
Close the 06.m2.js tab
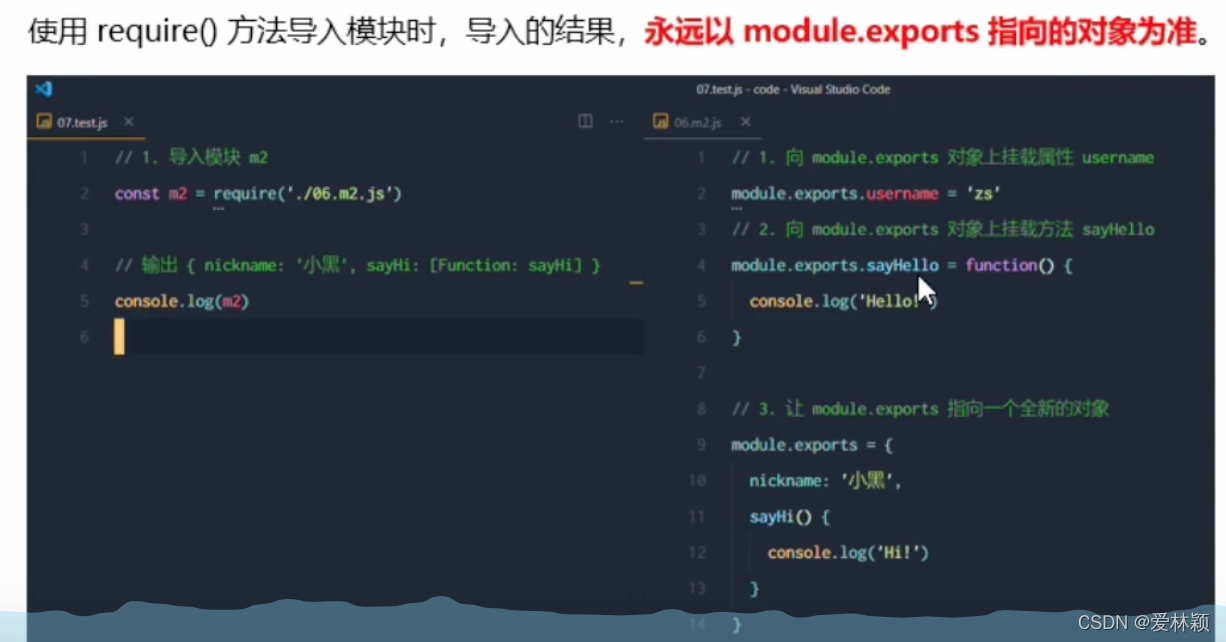pyautogui.click(x=744, y=122)
